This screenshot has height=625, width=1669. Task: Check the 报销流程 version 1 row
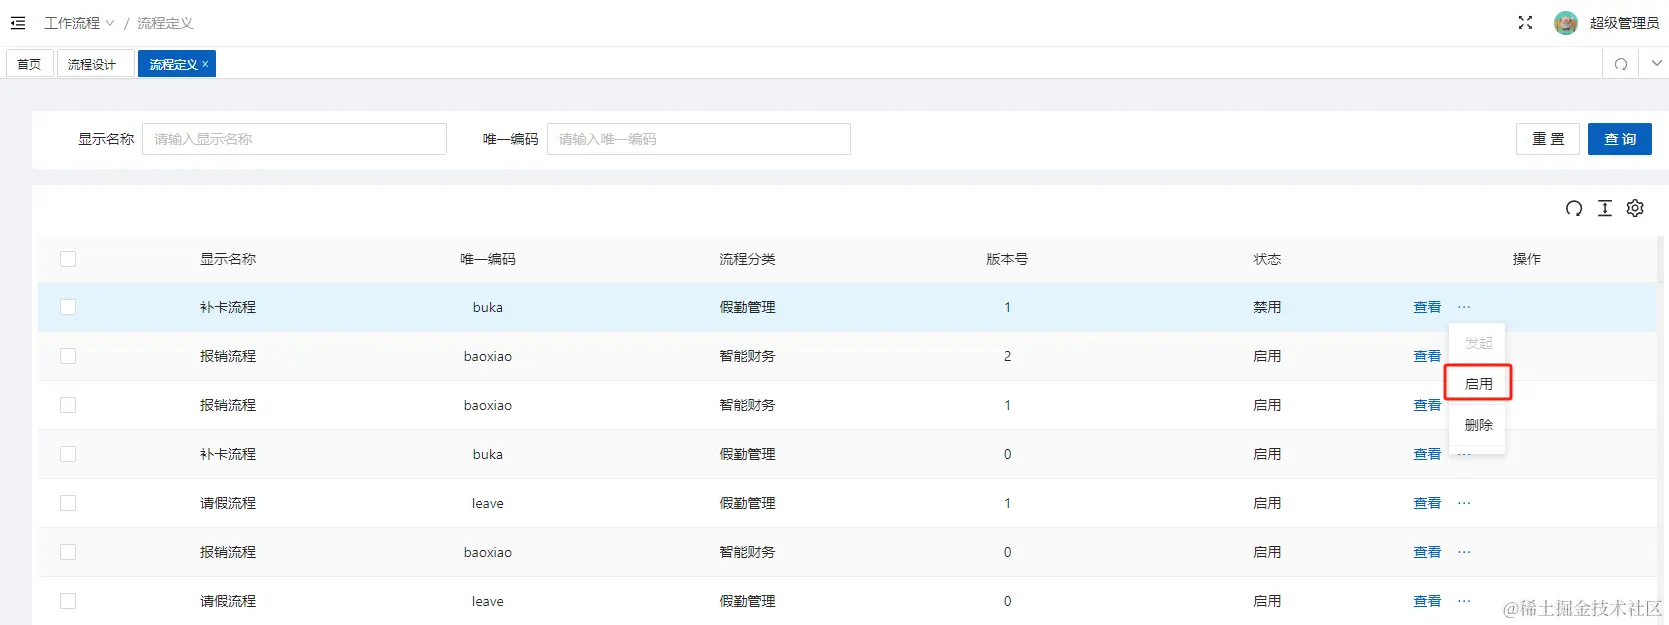click(68, 405)
